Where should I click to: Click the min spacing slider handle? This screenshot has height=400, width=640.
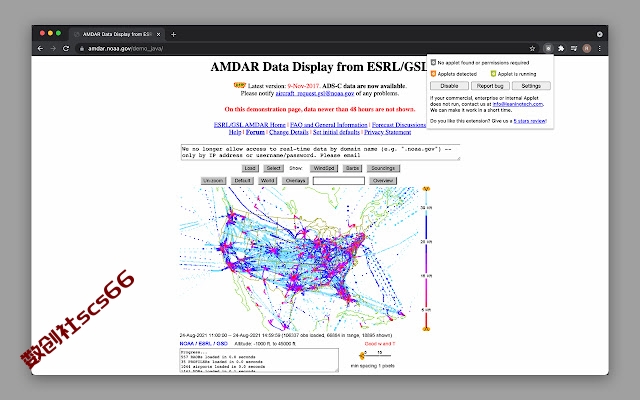tap(362, 356)
